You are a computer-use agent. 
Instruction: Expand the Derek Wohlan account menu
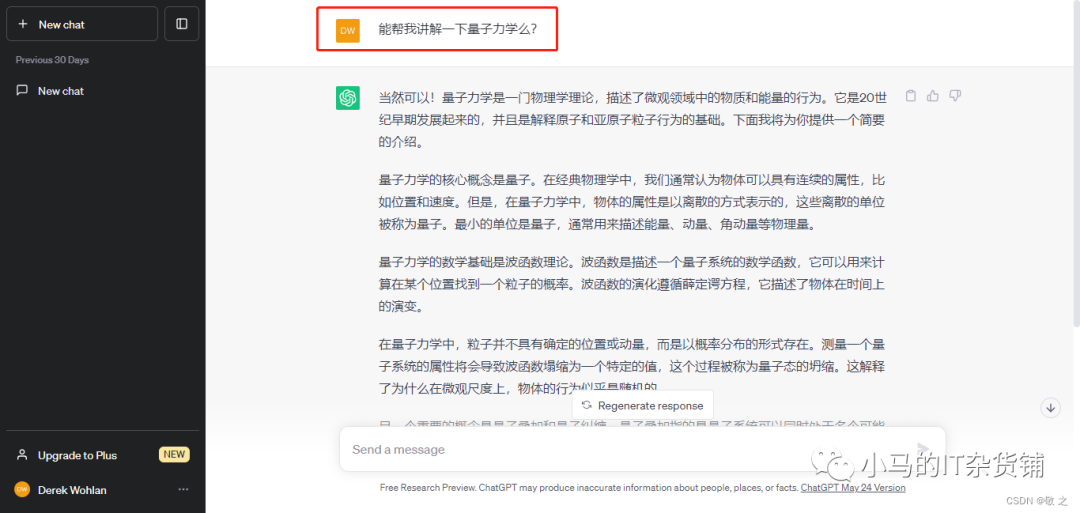(x=72, y=490)
